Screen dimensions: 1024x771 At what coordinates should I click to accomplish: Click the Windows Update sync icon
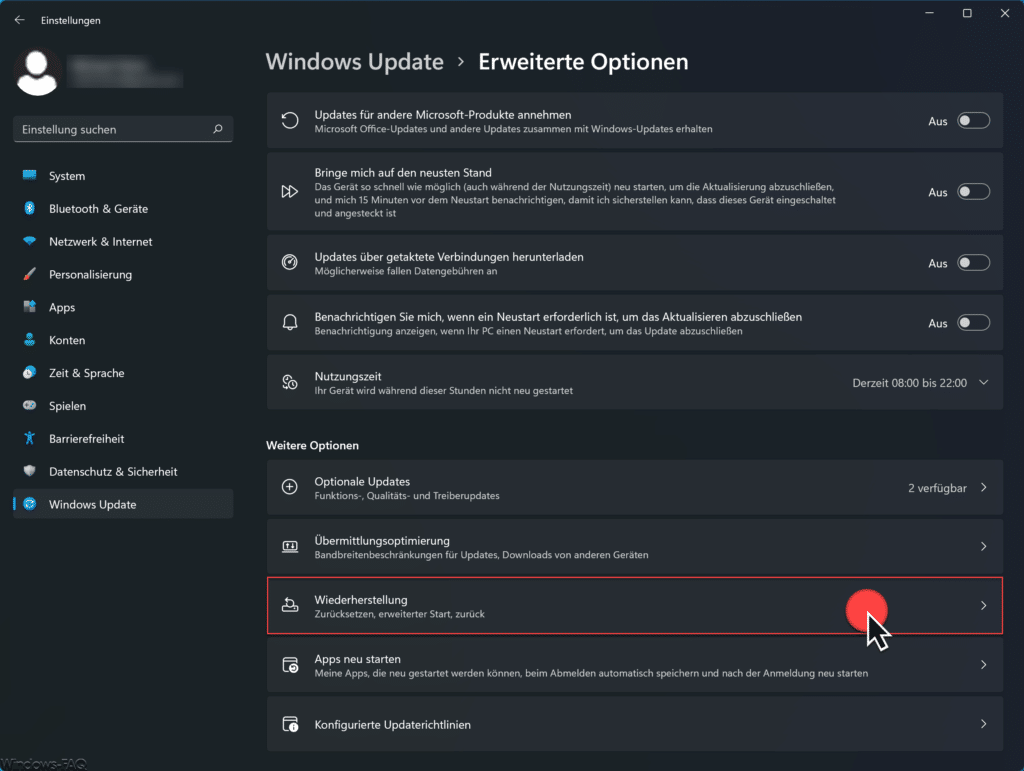point(29,504)
